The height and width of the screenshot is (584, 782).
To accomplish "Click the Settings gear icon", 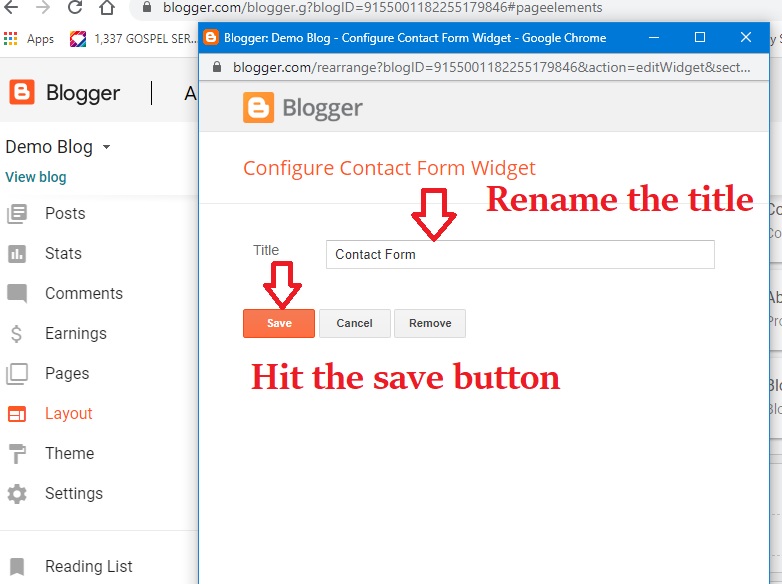I will [x=17, y=494].
